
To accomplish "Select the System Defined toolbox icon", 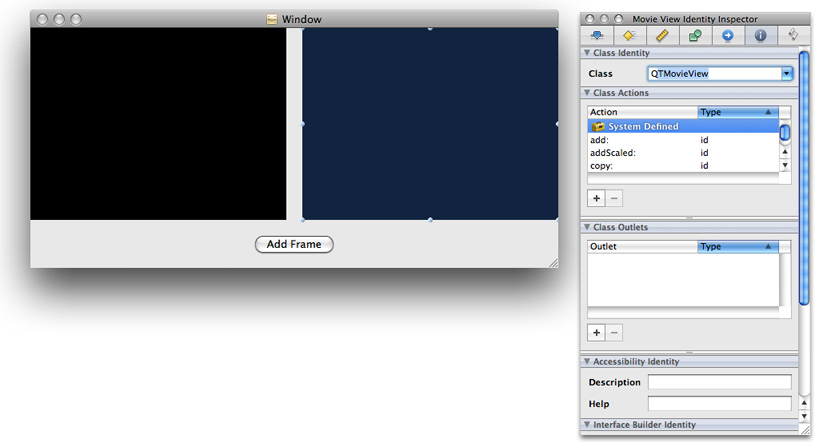I will [x=598, y=126].
